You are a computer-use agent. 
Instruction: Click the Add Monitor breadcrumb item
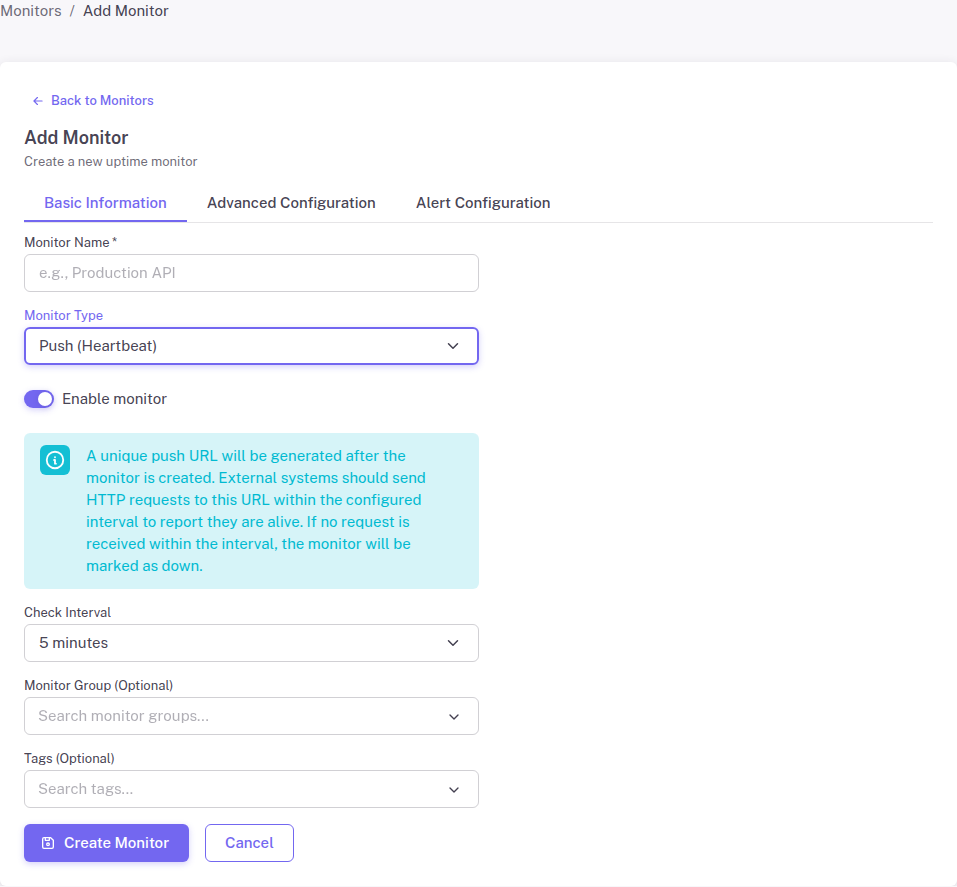tap(125, 10)
